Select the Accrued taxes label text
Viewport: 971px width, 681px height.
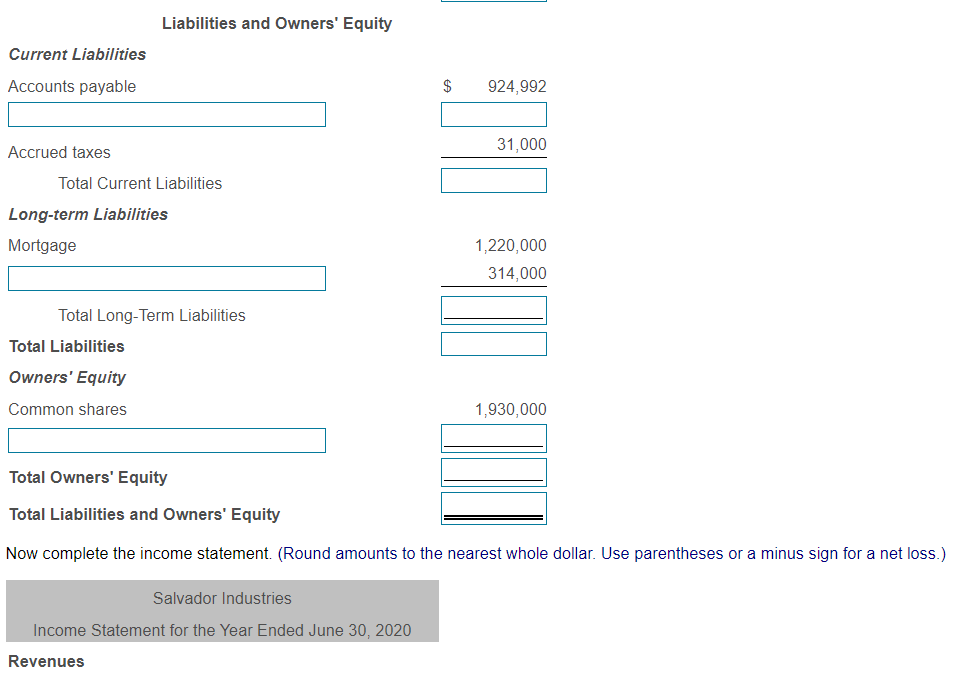tap(58, 152)
